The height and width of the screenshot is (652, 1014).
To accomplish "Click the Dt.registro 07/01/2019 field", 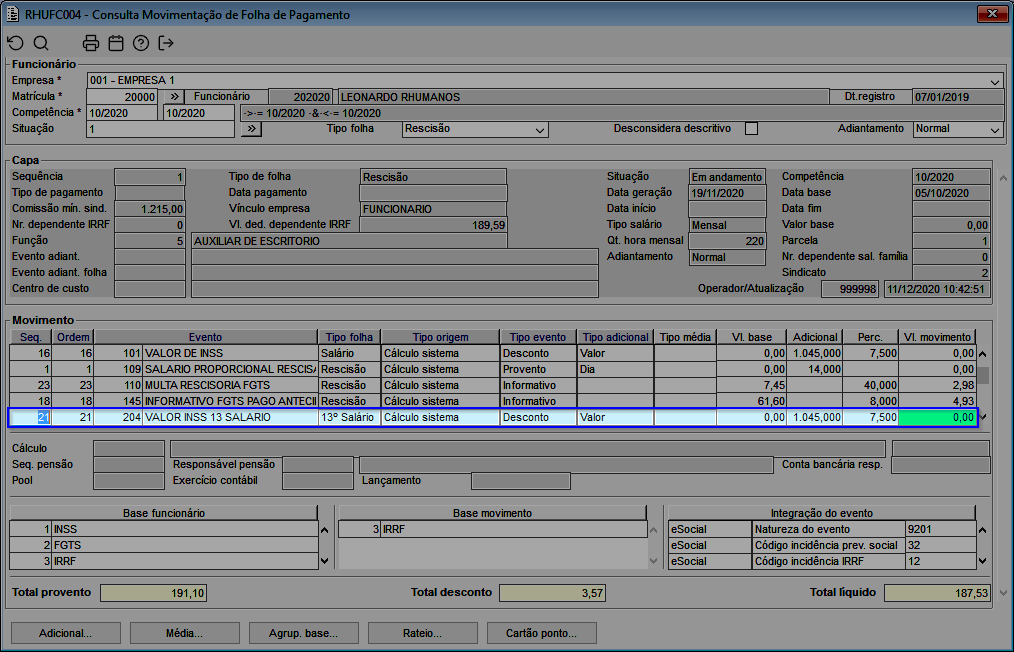I will (958, 97).
